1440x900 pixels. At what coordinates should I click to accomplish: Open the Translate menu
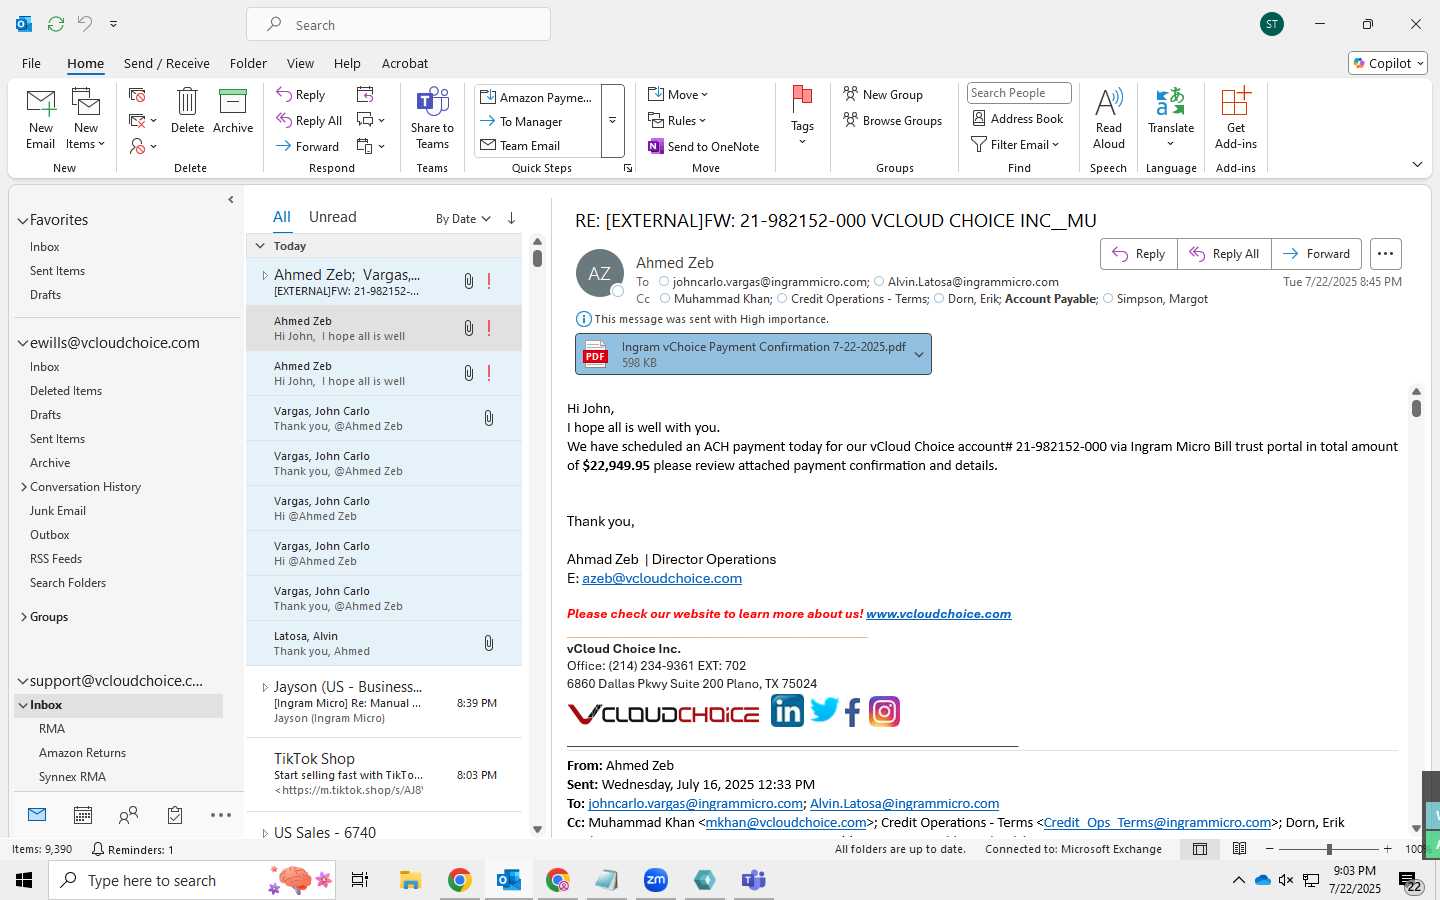(x=1171, y=118)
